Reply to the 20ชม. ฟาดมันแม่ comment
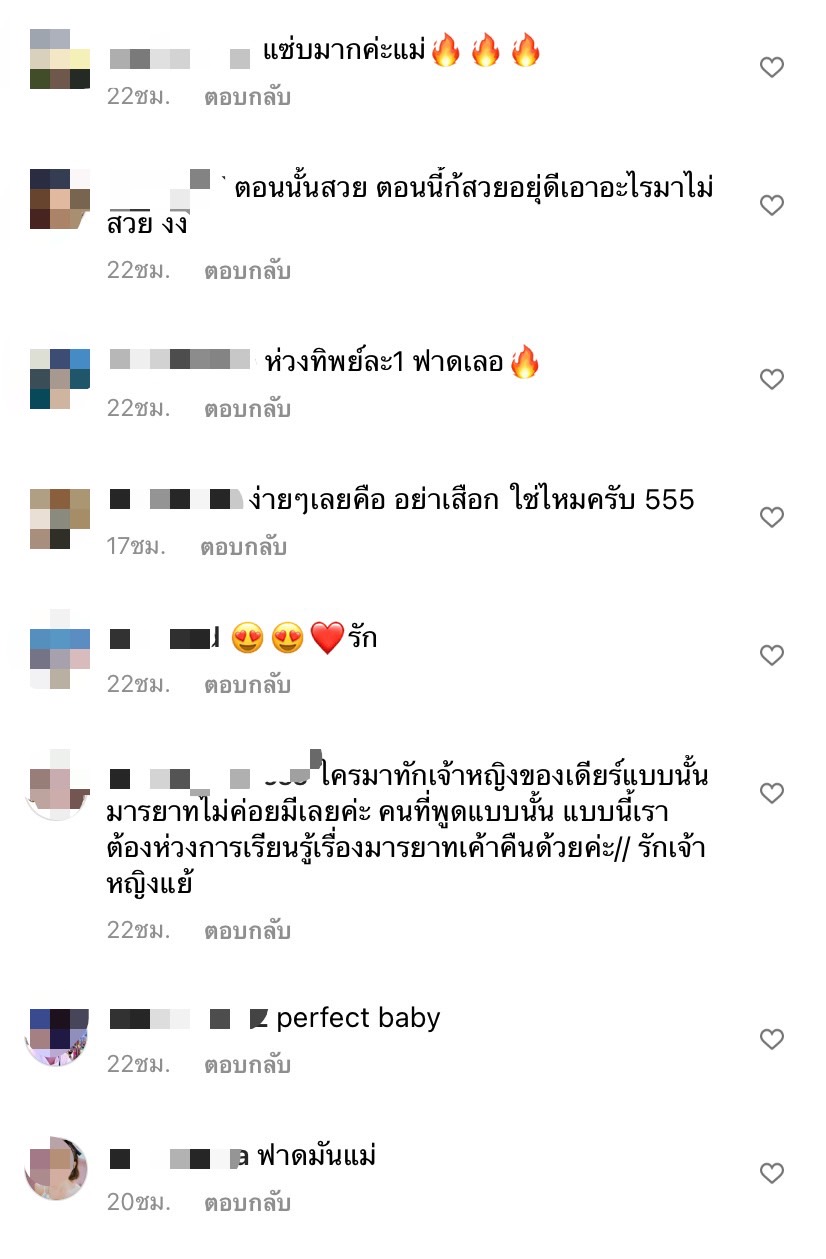The image size is (826, 1259). pyautogui.click(x=247, y=1203)
